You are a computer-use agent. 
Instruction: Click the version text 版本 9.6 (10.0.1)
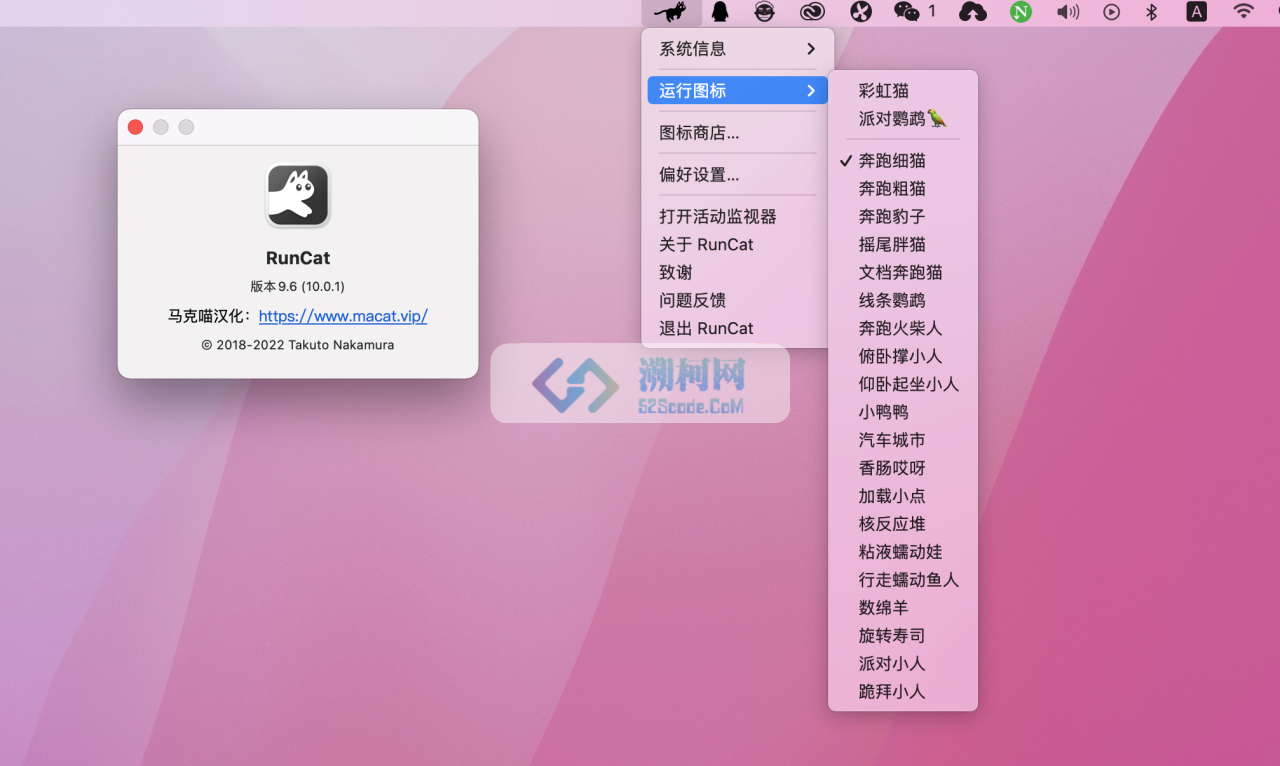(x=298, y=286)
